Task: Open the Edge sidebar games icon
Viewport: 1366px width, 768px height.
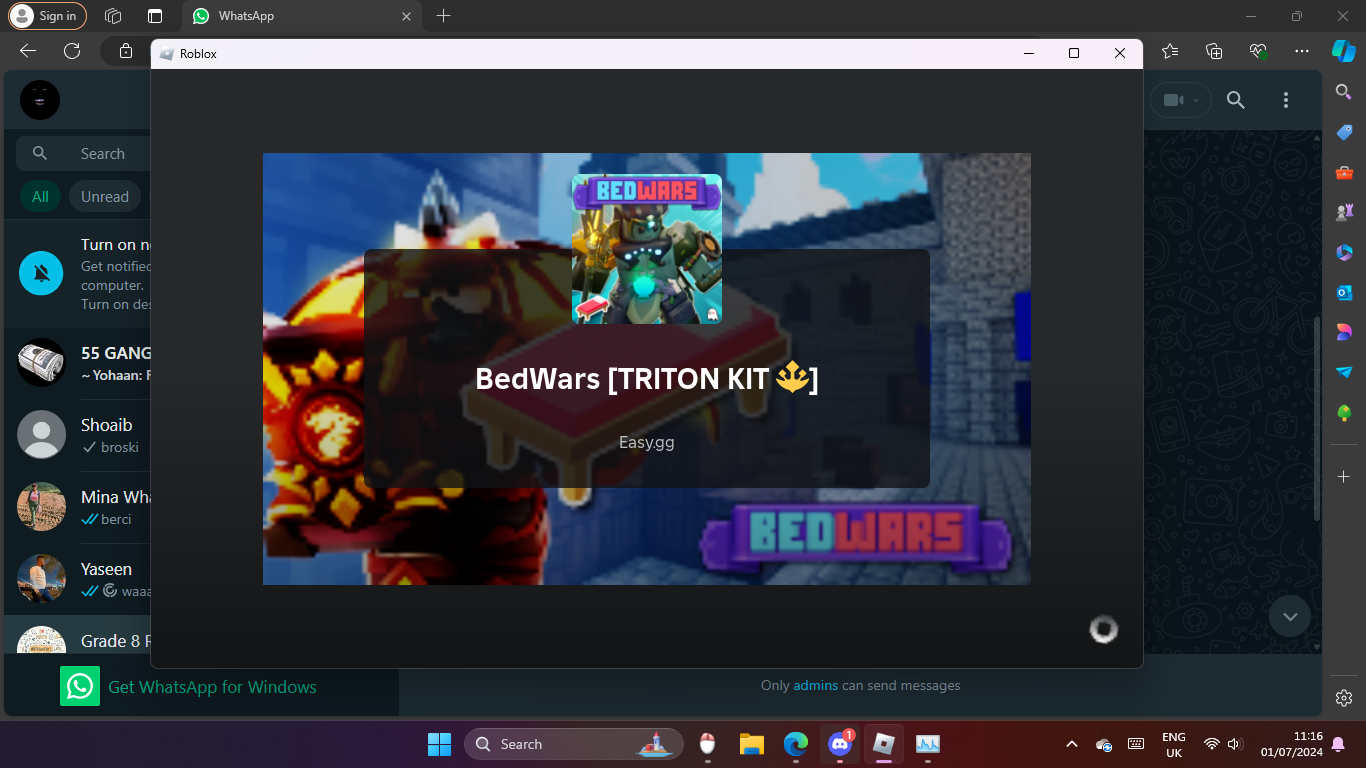Action: [1344, 212]
